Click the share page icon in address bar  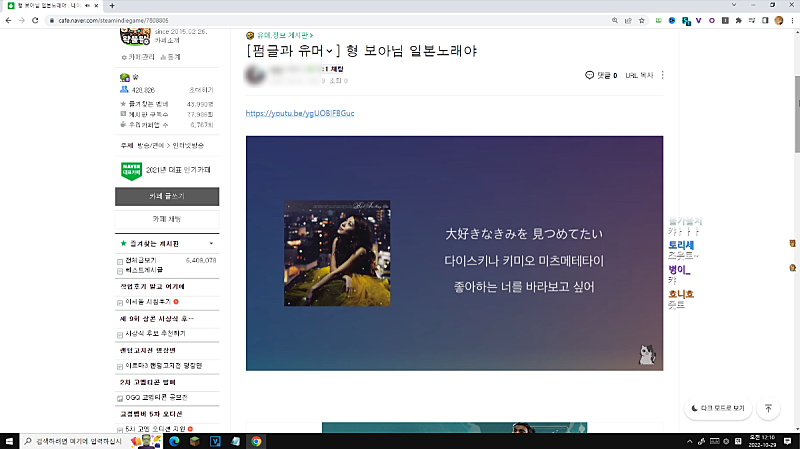pyautogui.click(x=628, y=20)
